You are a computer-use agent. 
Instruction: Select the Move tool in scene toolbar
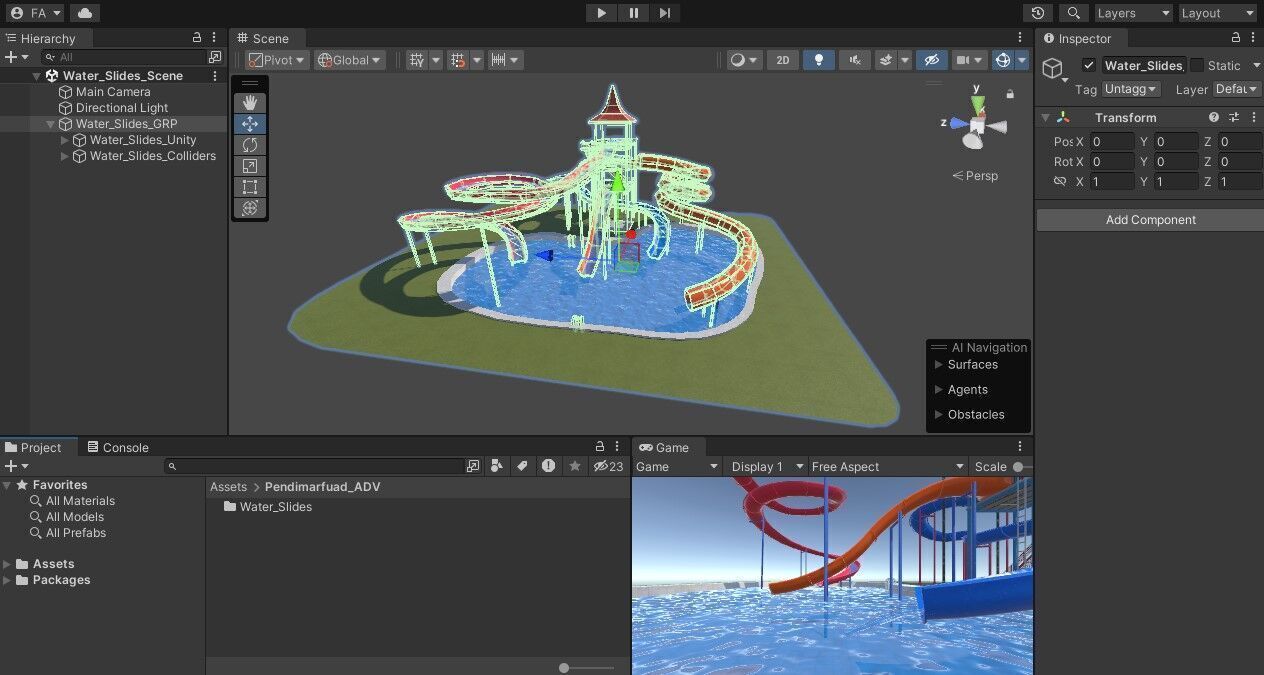click(x=250, y=124)
